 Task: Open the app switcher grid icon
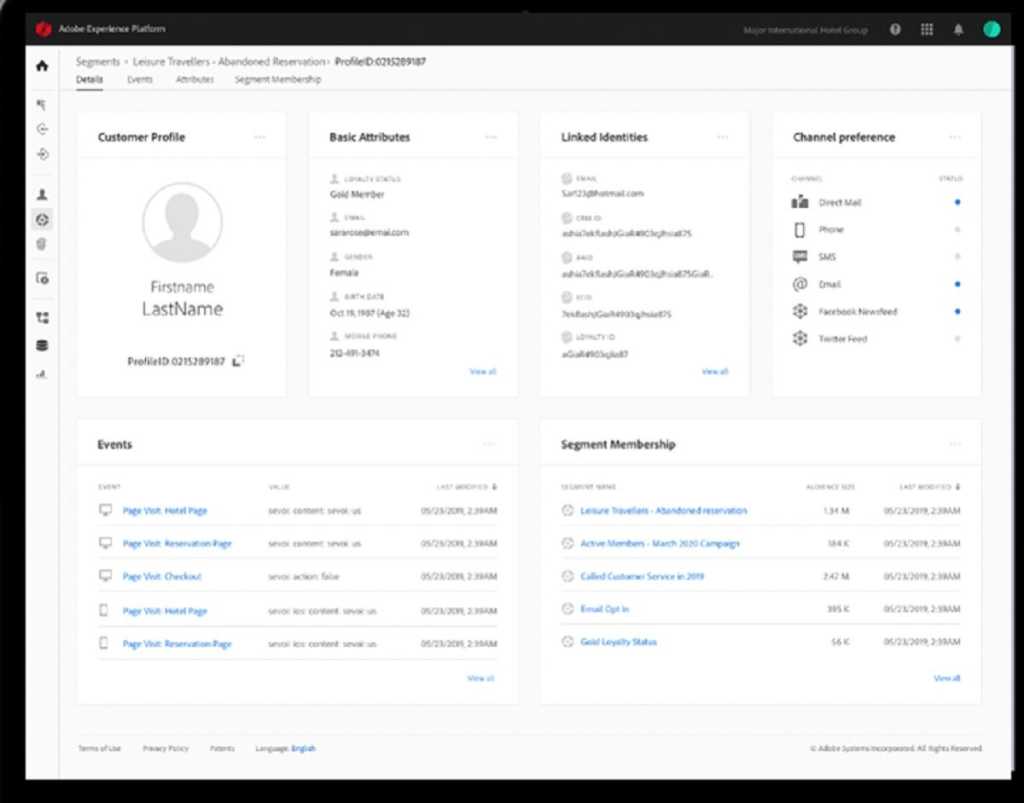coord(927,29)
